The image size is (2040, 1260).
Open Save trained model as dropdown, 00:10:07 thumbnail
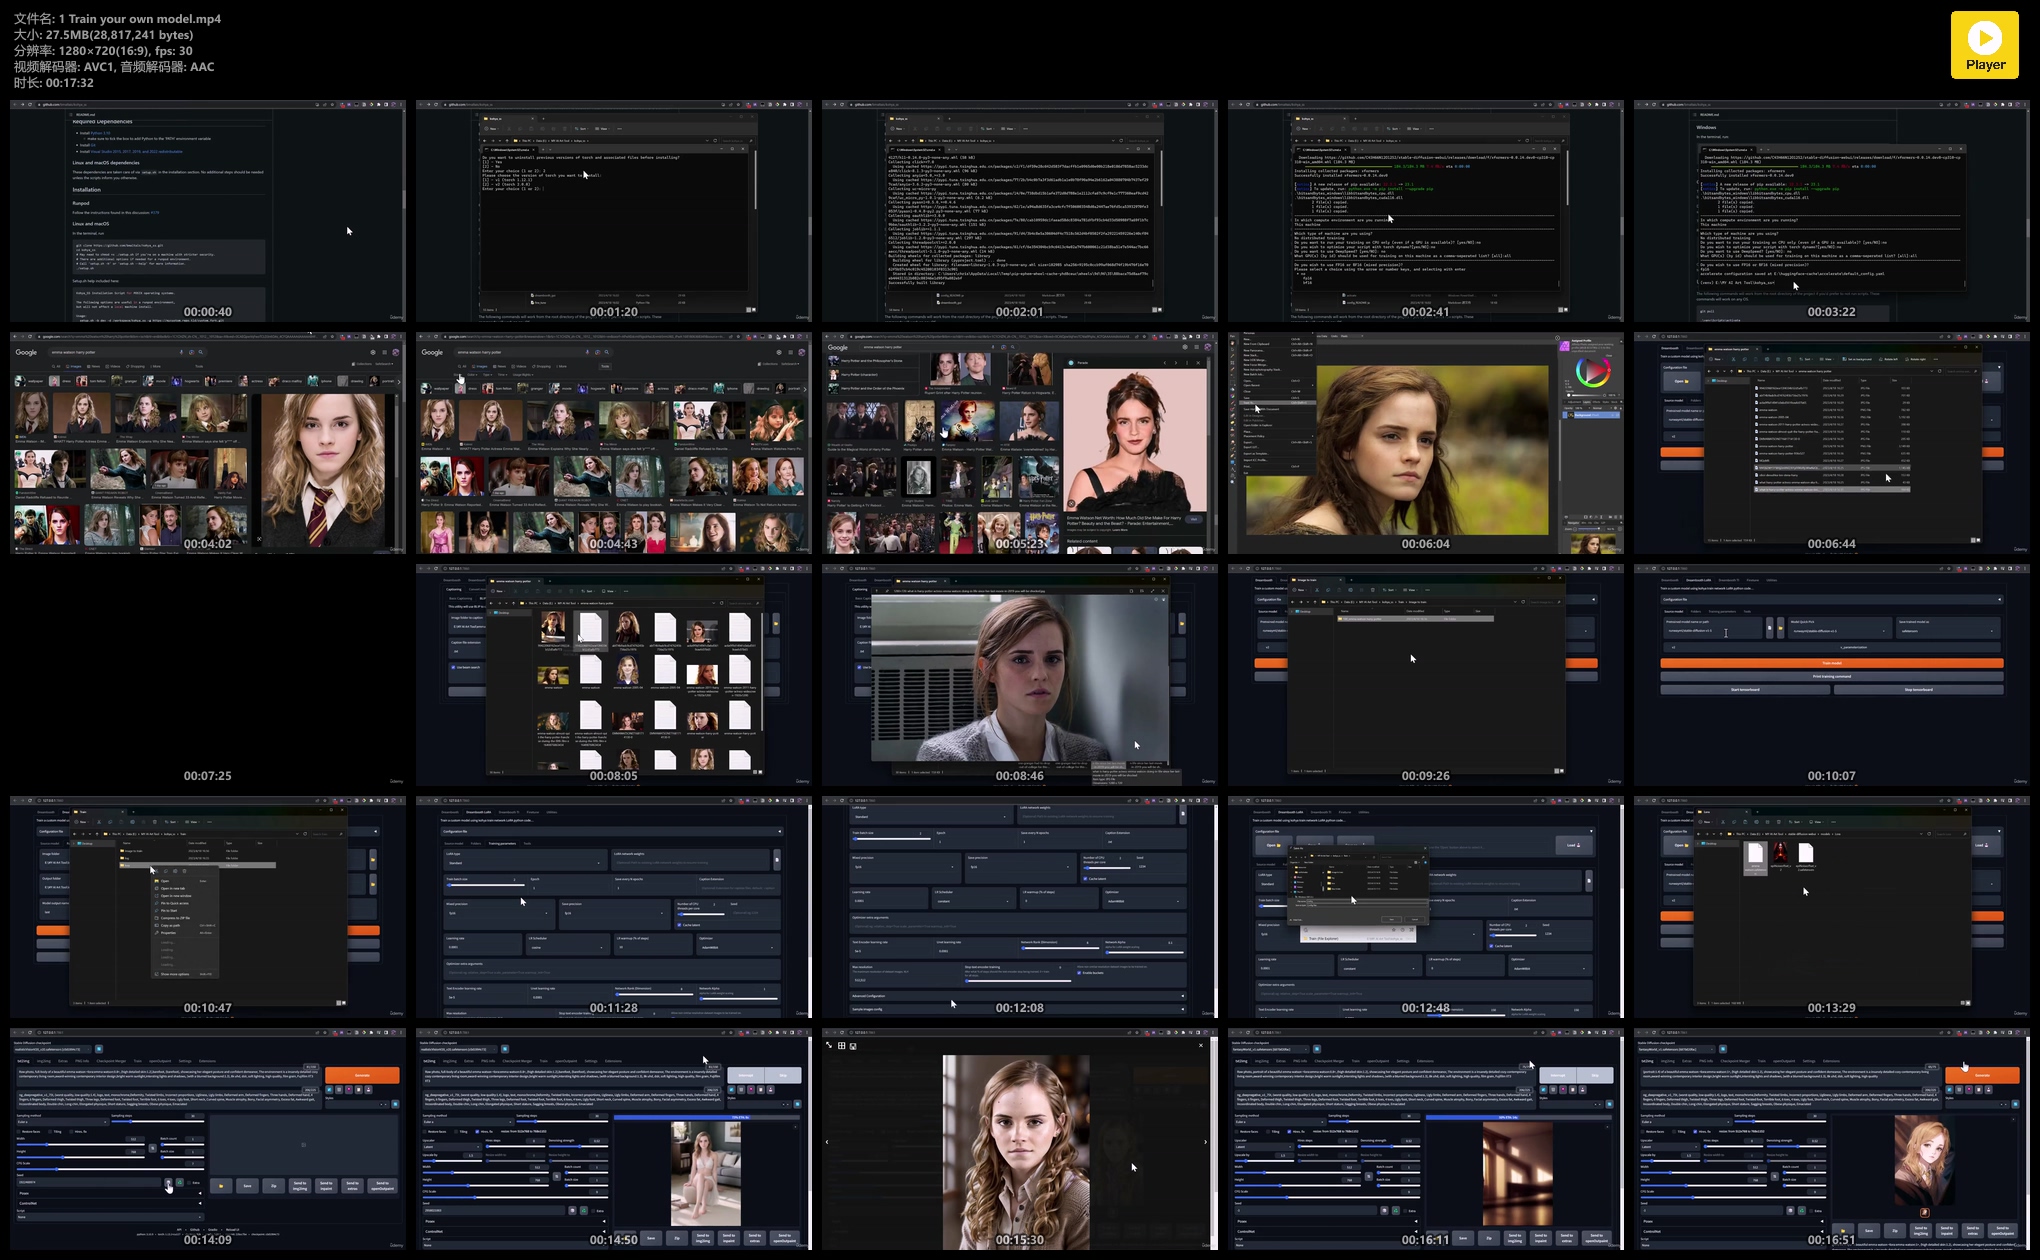pyautogui.click(x=1948, y=631)
